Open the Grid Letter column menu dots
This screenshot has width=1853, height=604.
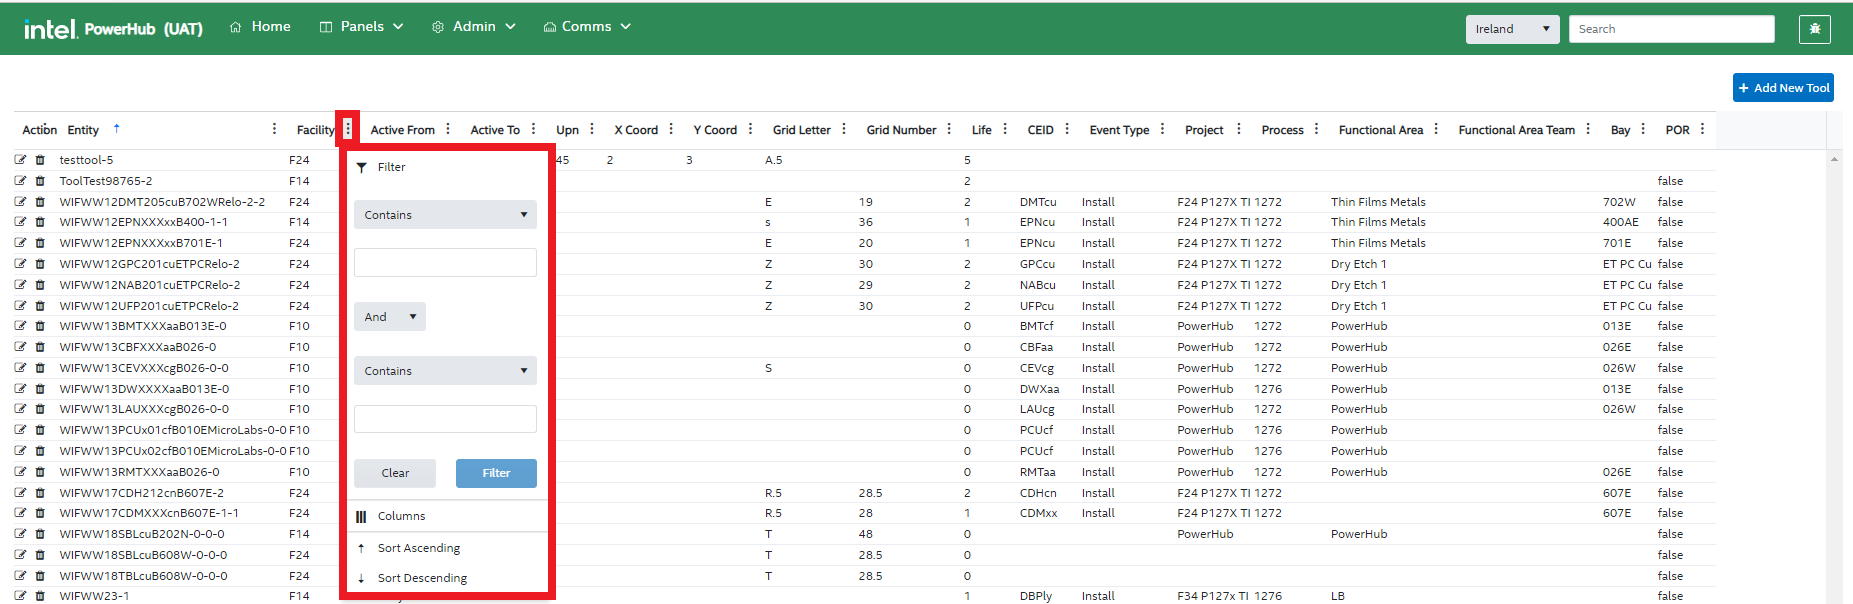(x=844, y=129)
